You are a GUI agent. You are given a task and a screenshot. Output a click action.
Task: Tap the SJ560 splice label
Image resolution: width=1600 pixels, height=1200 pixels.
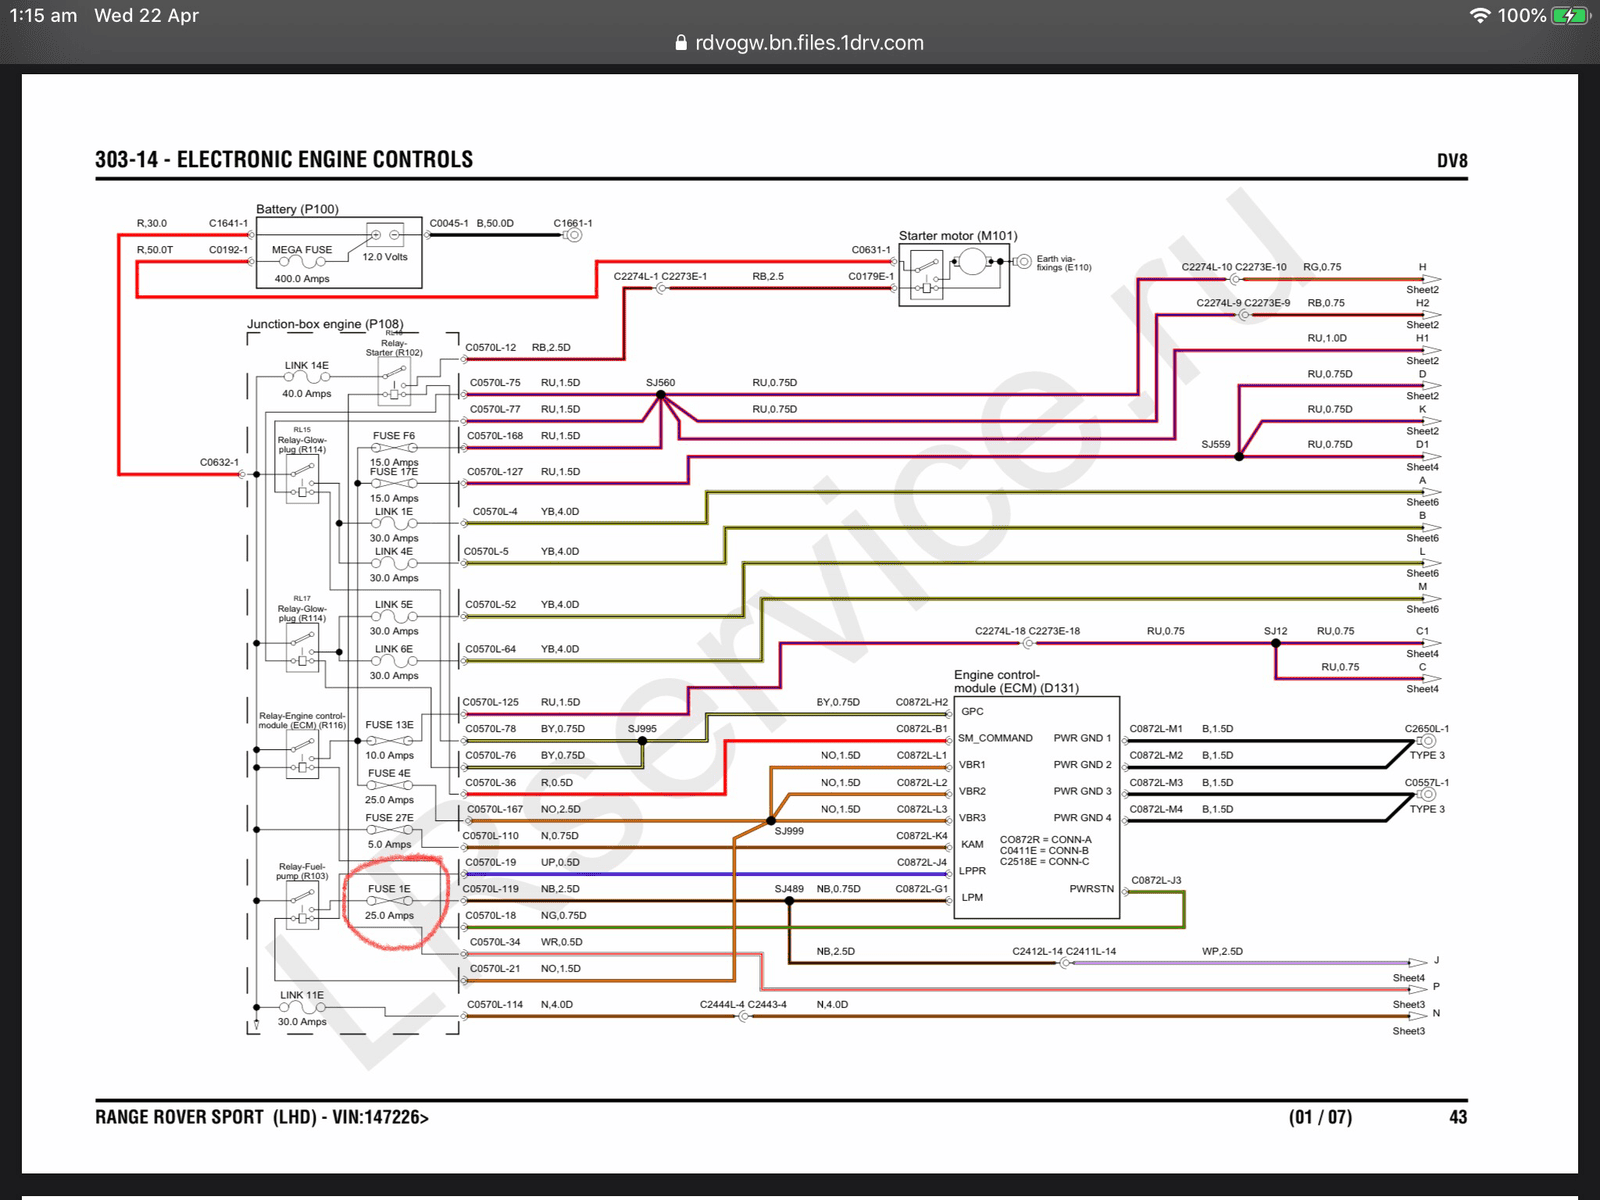coord(660,383)
